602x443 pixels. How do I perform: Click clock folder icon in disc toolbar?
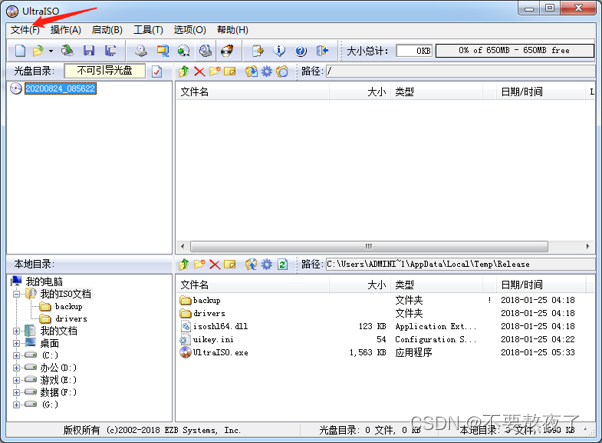282,71
